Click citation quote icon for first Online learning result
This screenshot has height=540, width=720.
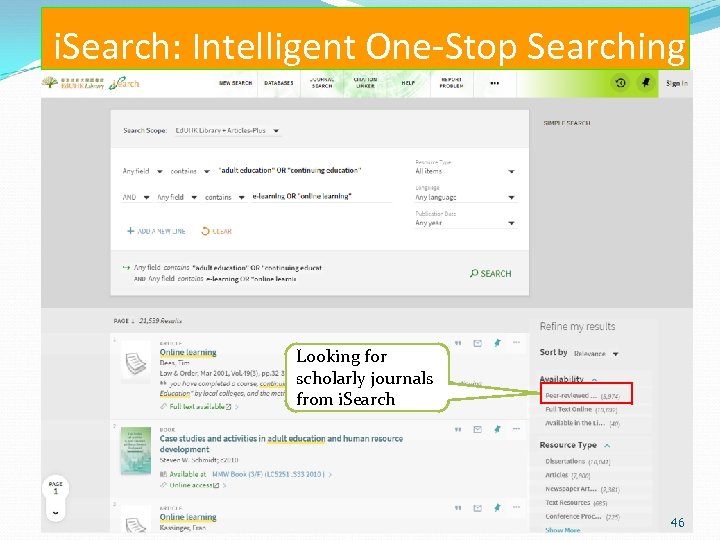458,343
